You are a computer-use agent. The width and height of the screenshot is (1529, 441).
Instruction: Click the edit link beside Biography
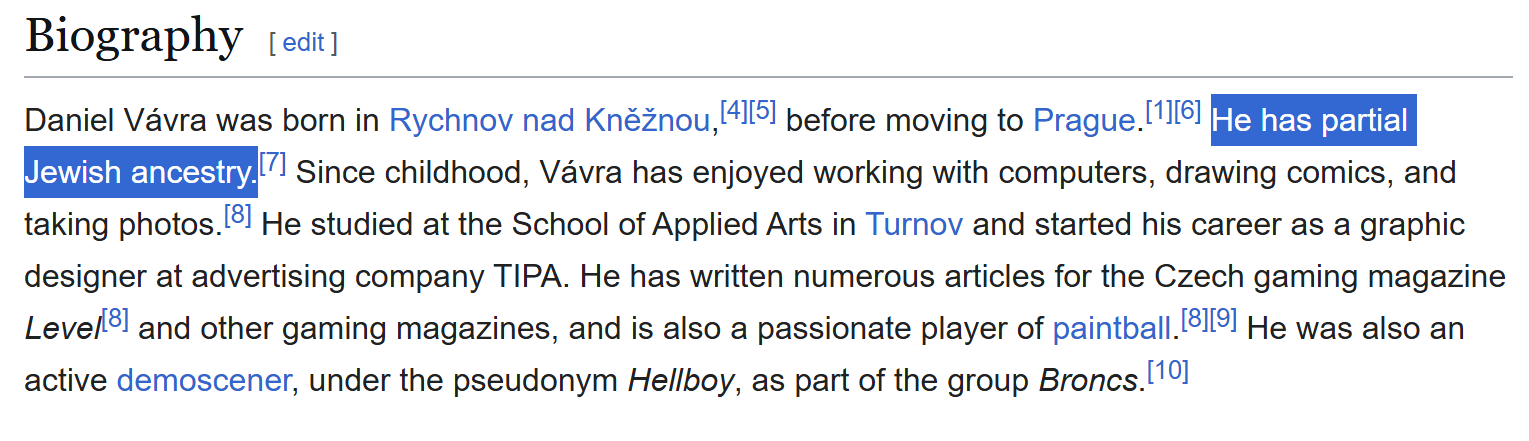[x=302, y=43]
